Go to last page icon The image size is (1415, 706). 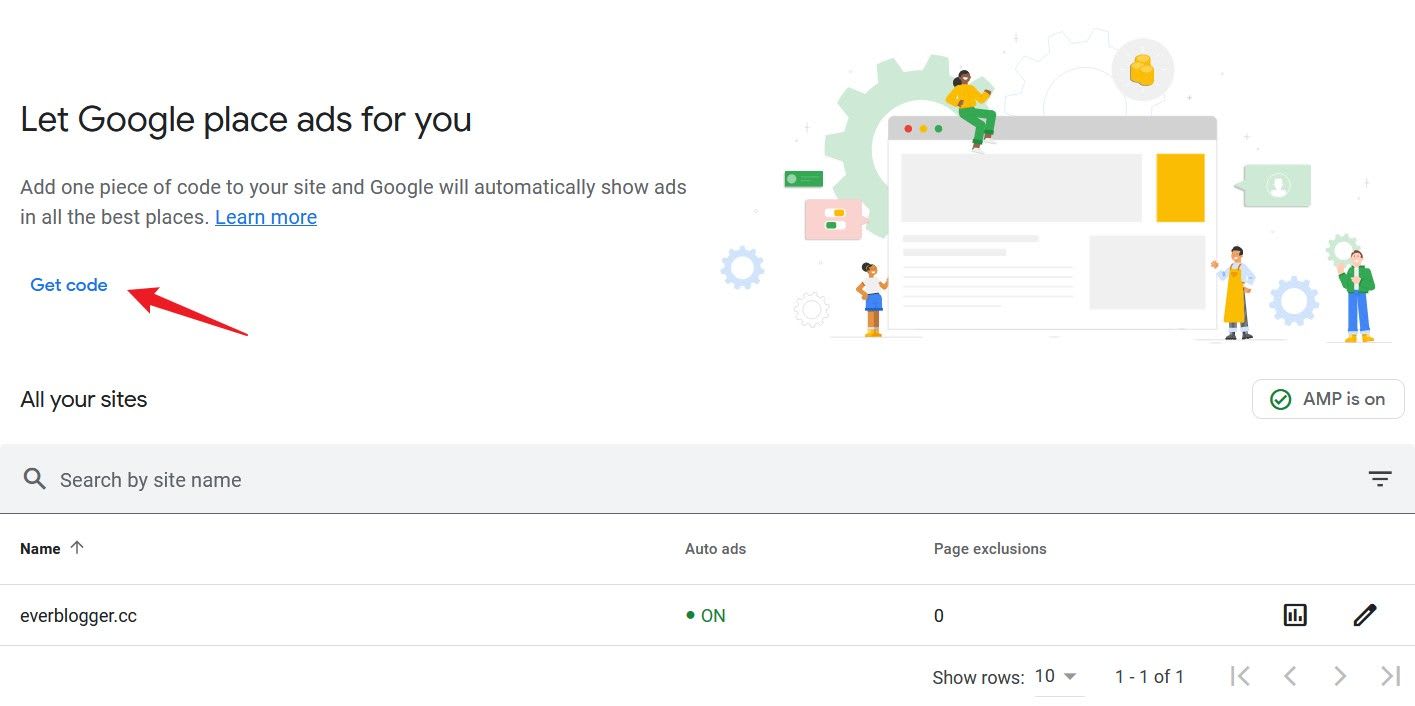(1390, 677)
